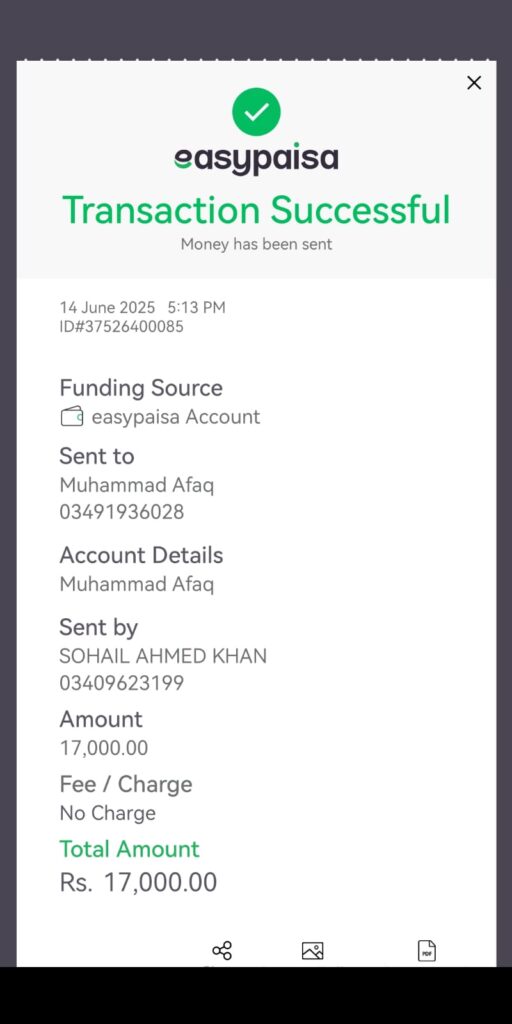
Task: Download receipt as PDF icon
Action: [426, 951]
